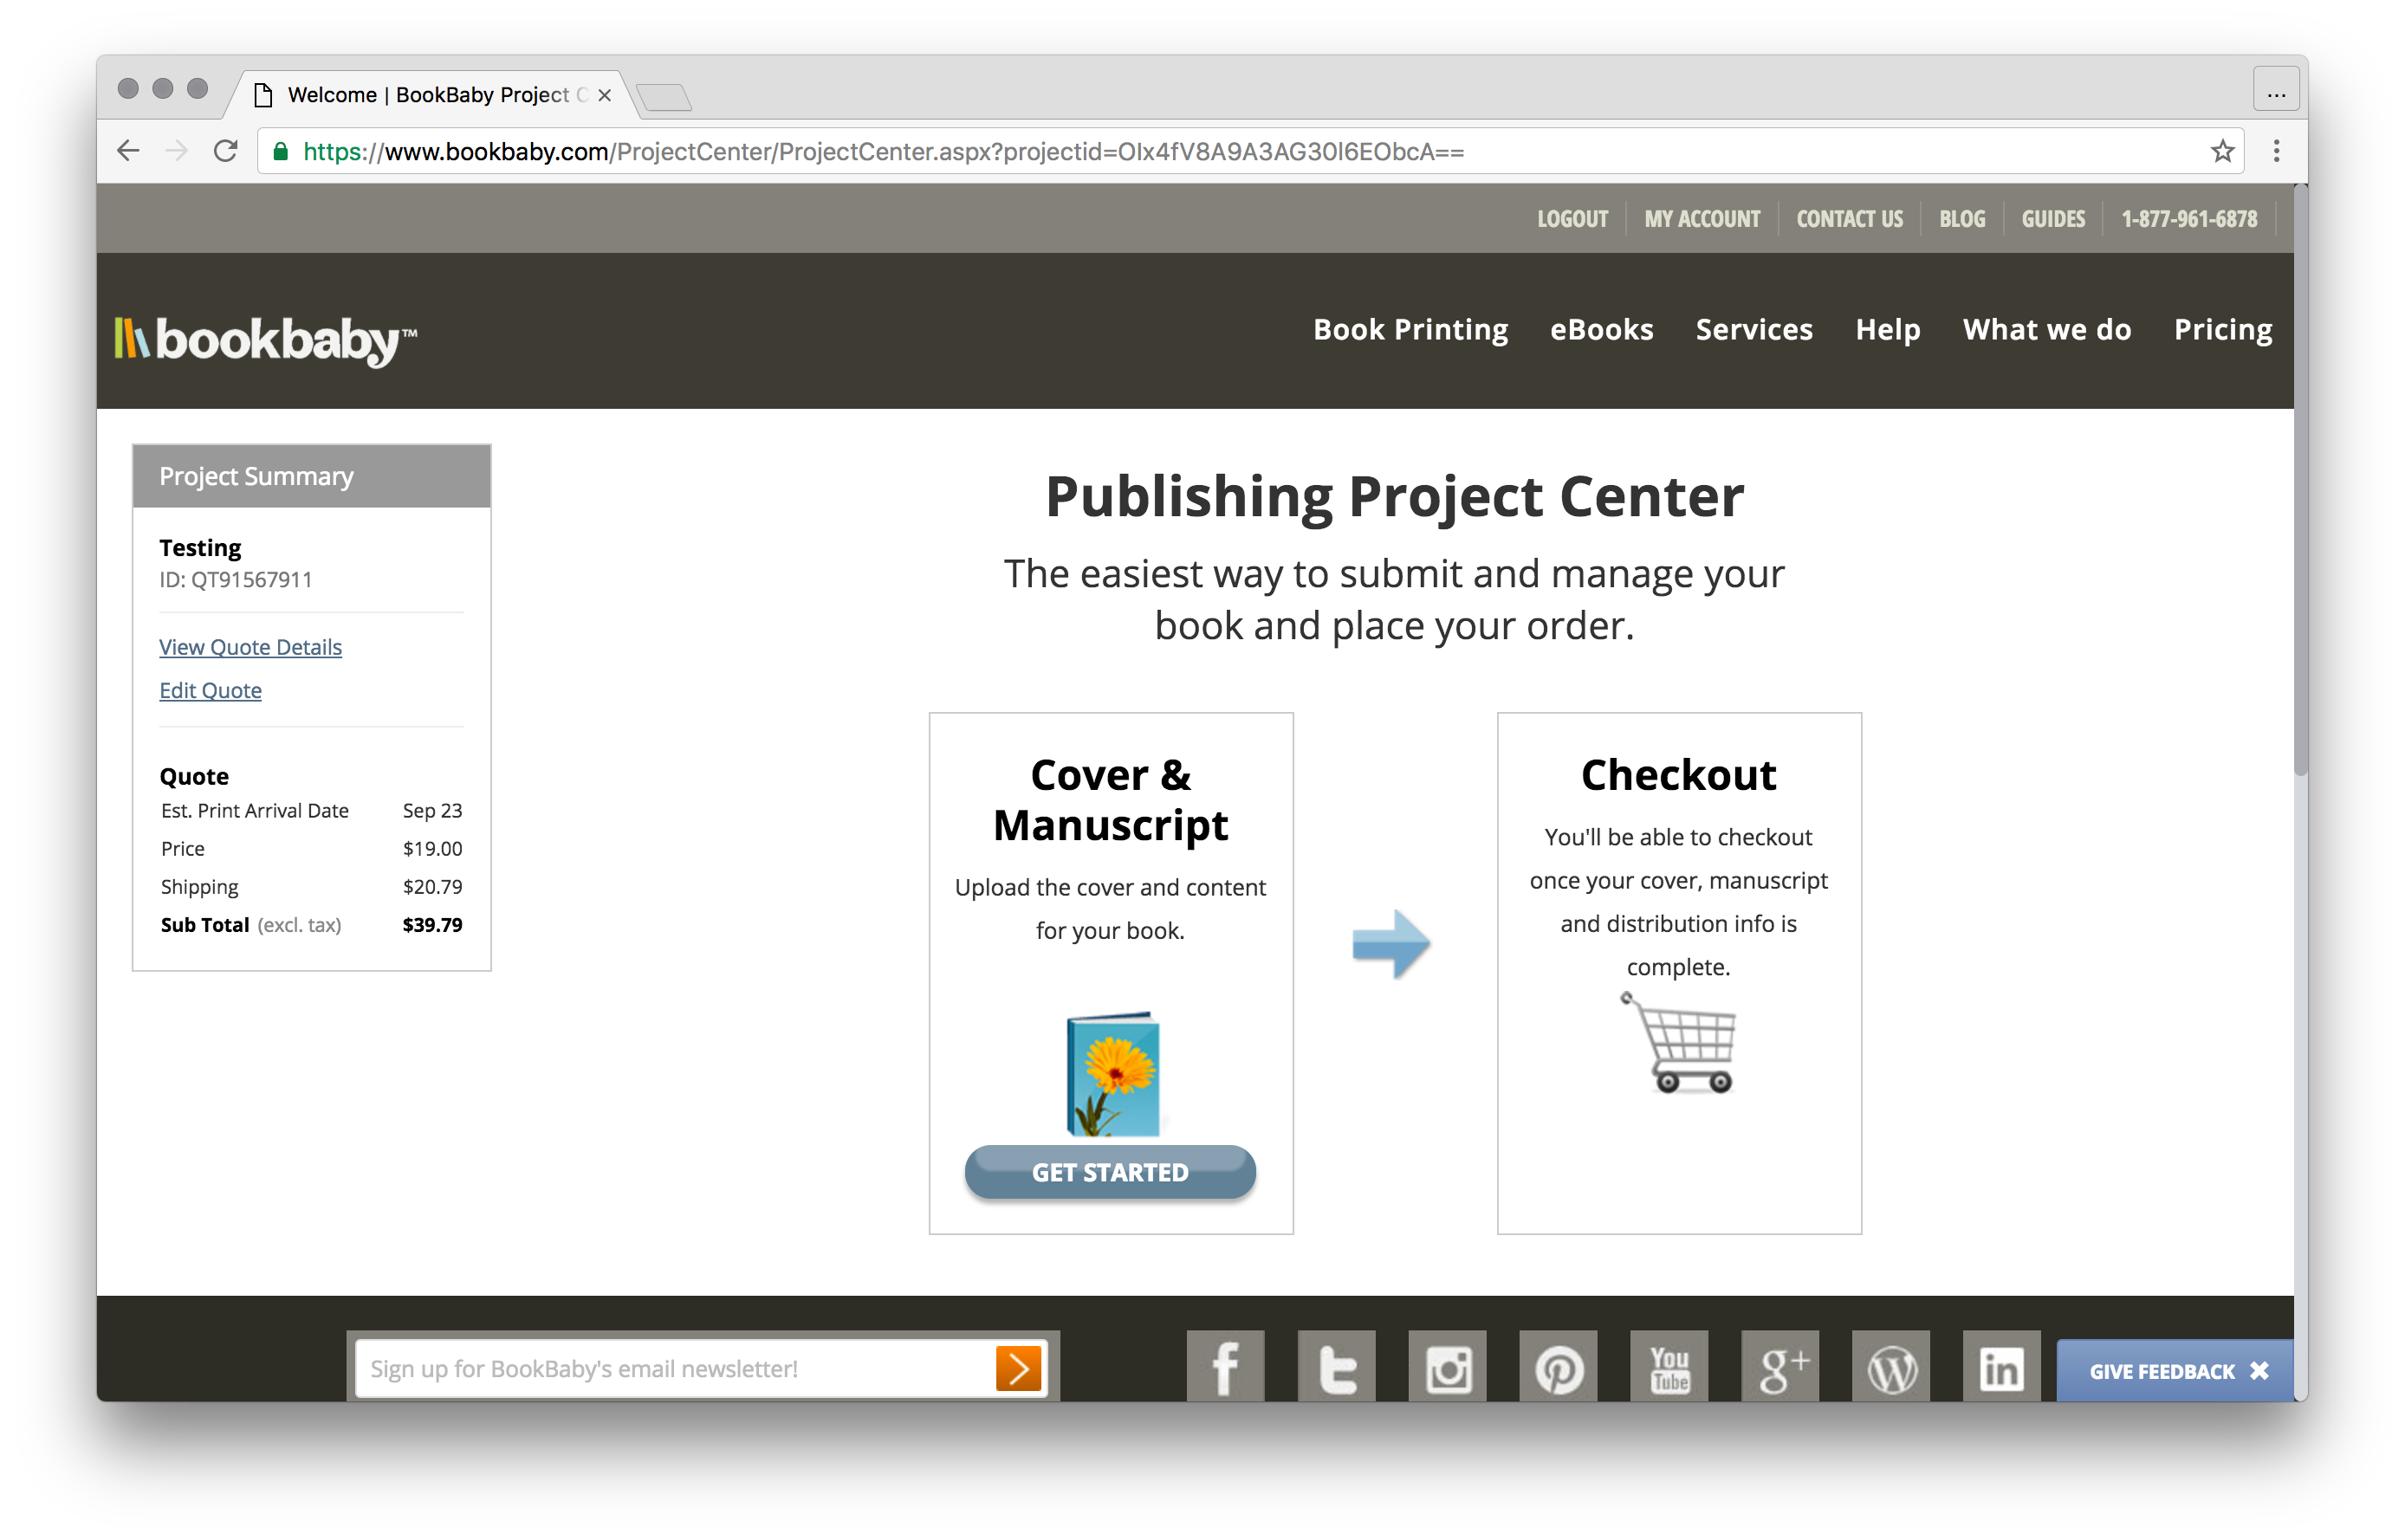This screenshot has height=1540, width=2405.
Task: Click the LinkedIn footer icon
Action: click(2001, 1367)
